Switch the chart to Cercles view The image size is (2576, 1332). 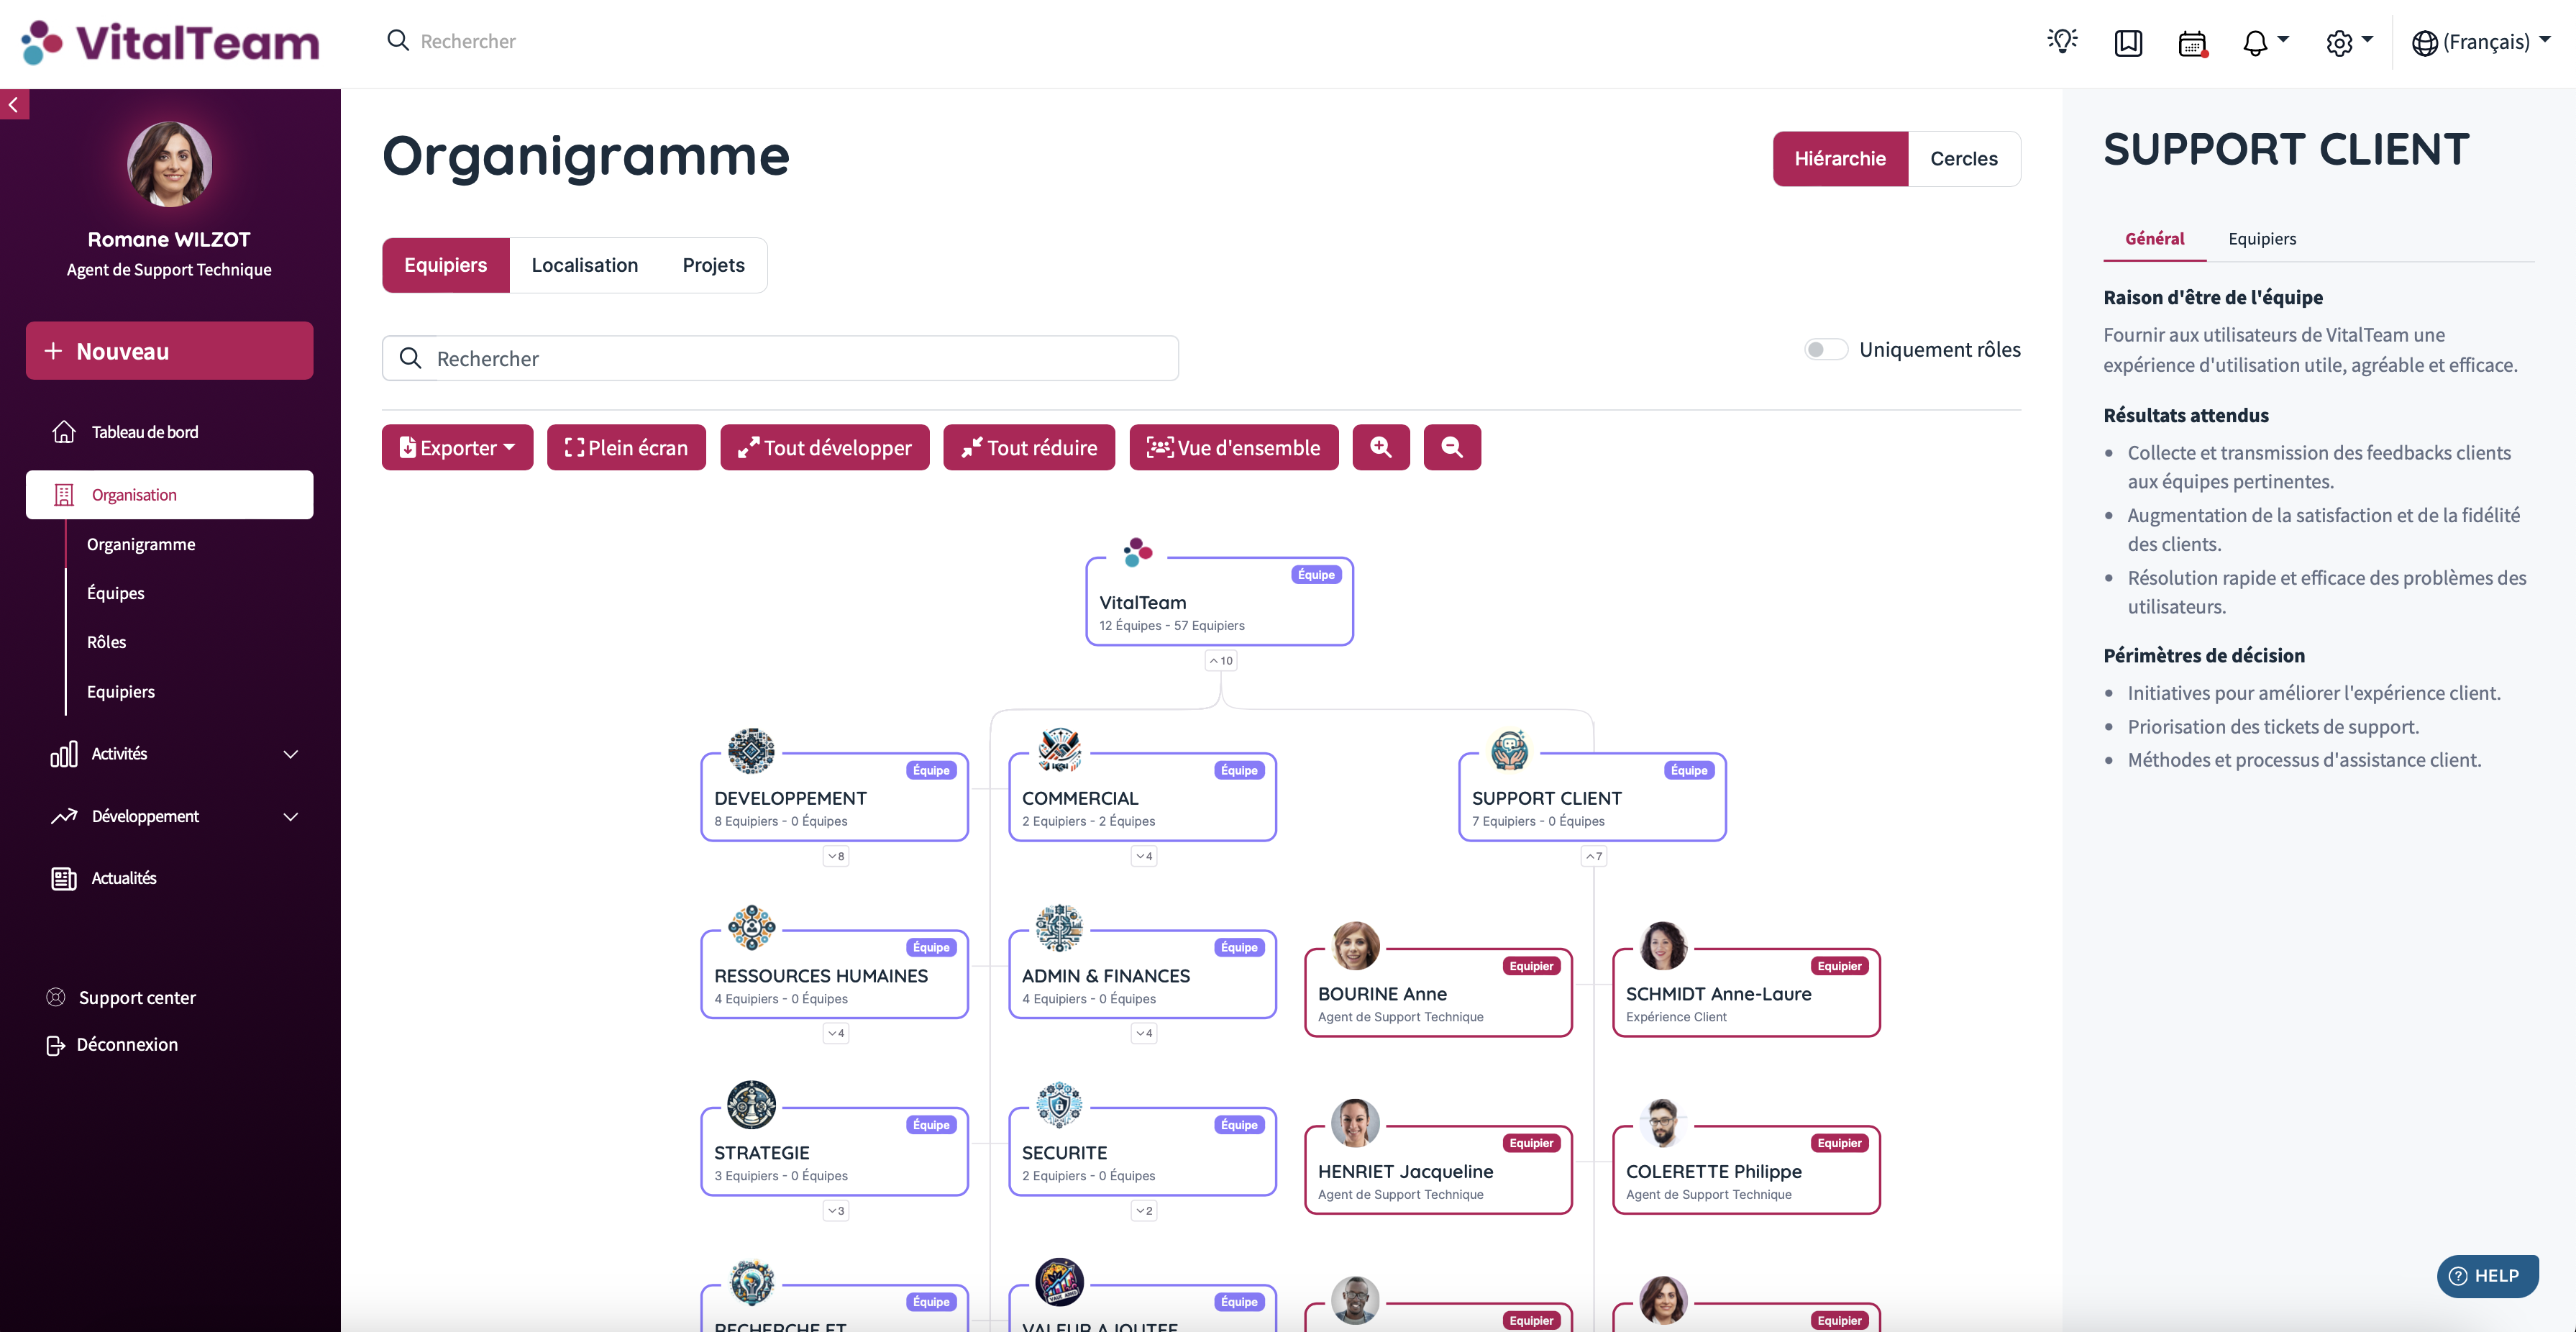pyautogui.click(x=1963, y=158)
